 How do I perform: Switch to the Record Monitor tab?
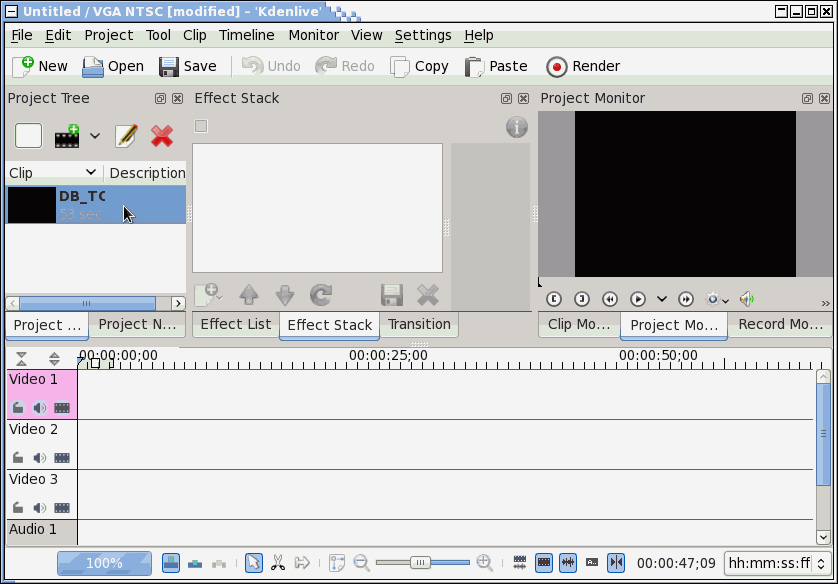780,324
